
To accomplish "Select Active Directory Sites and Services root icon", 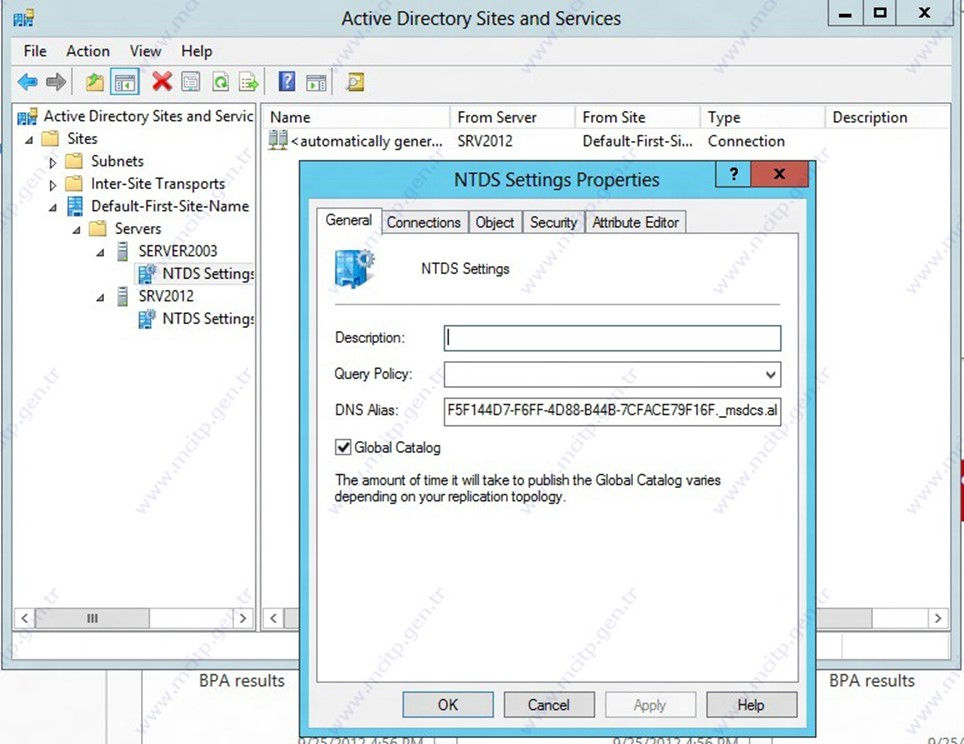I will (27, 116).
